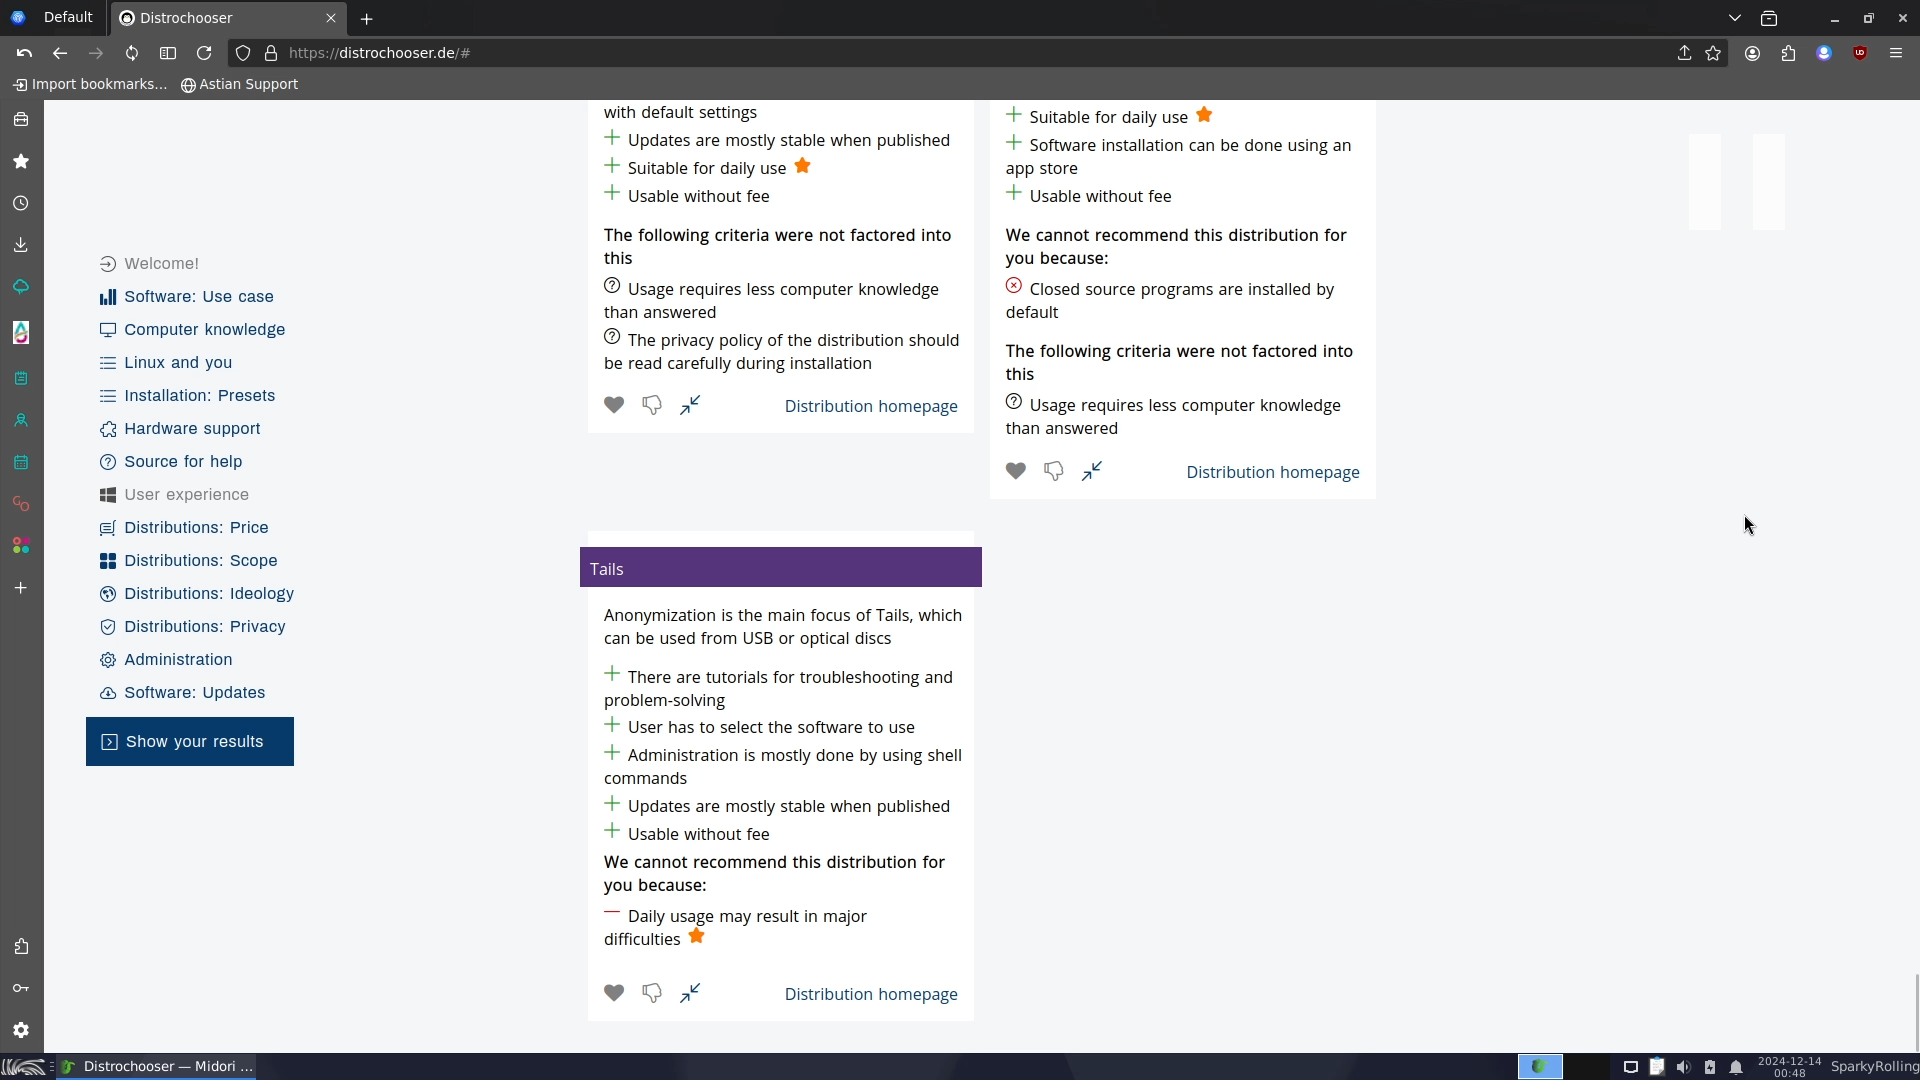Click the heart icon on the Tails card
The width and height of the screenshot is (1920, 1080).
(614, 993)
